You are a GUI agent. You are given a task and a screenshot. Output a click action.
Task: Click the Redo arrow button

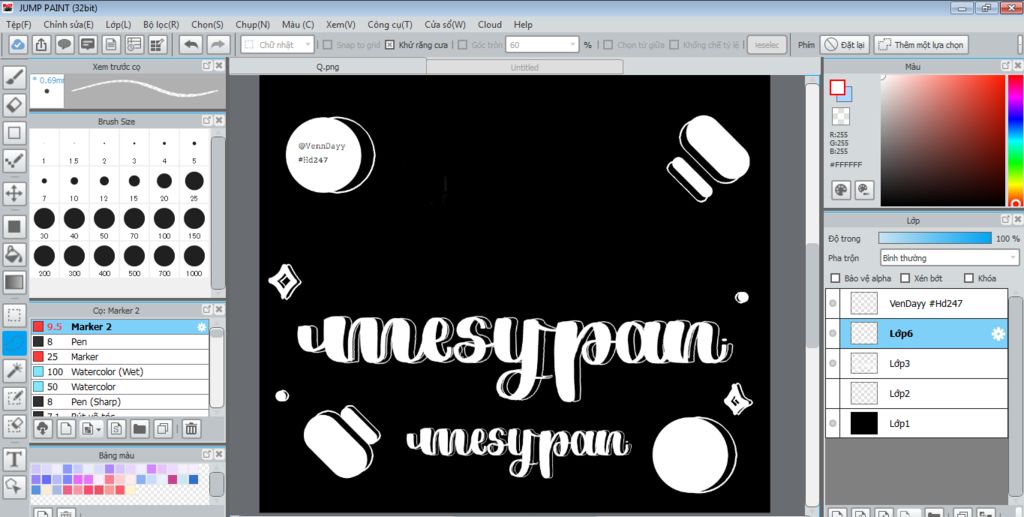point(218,44)
